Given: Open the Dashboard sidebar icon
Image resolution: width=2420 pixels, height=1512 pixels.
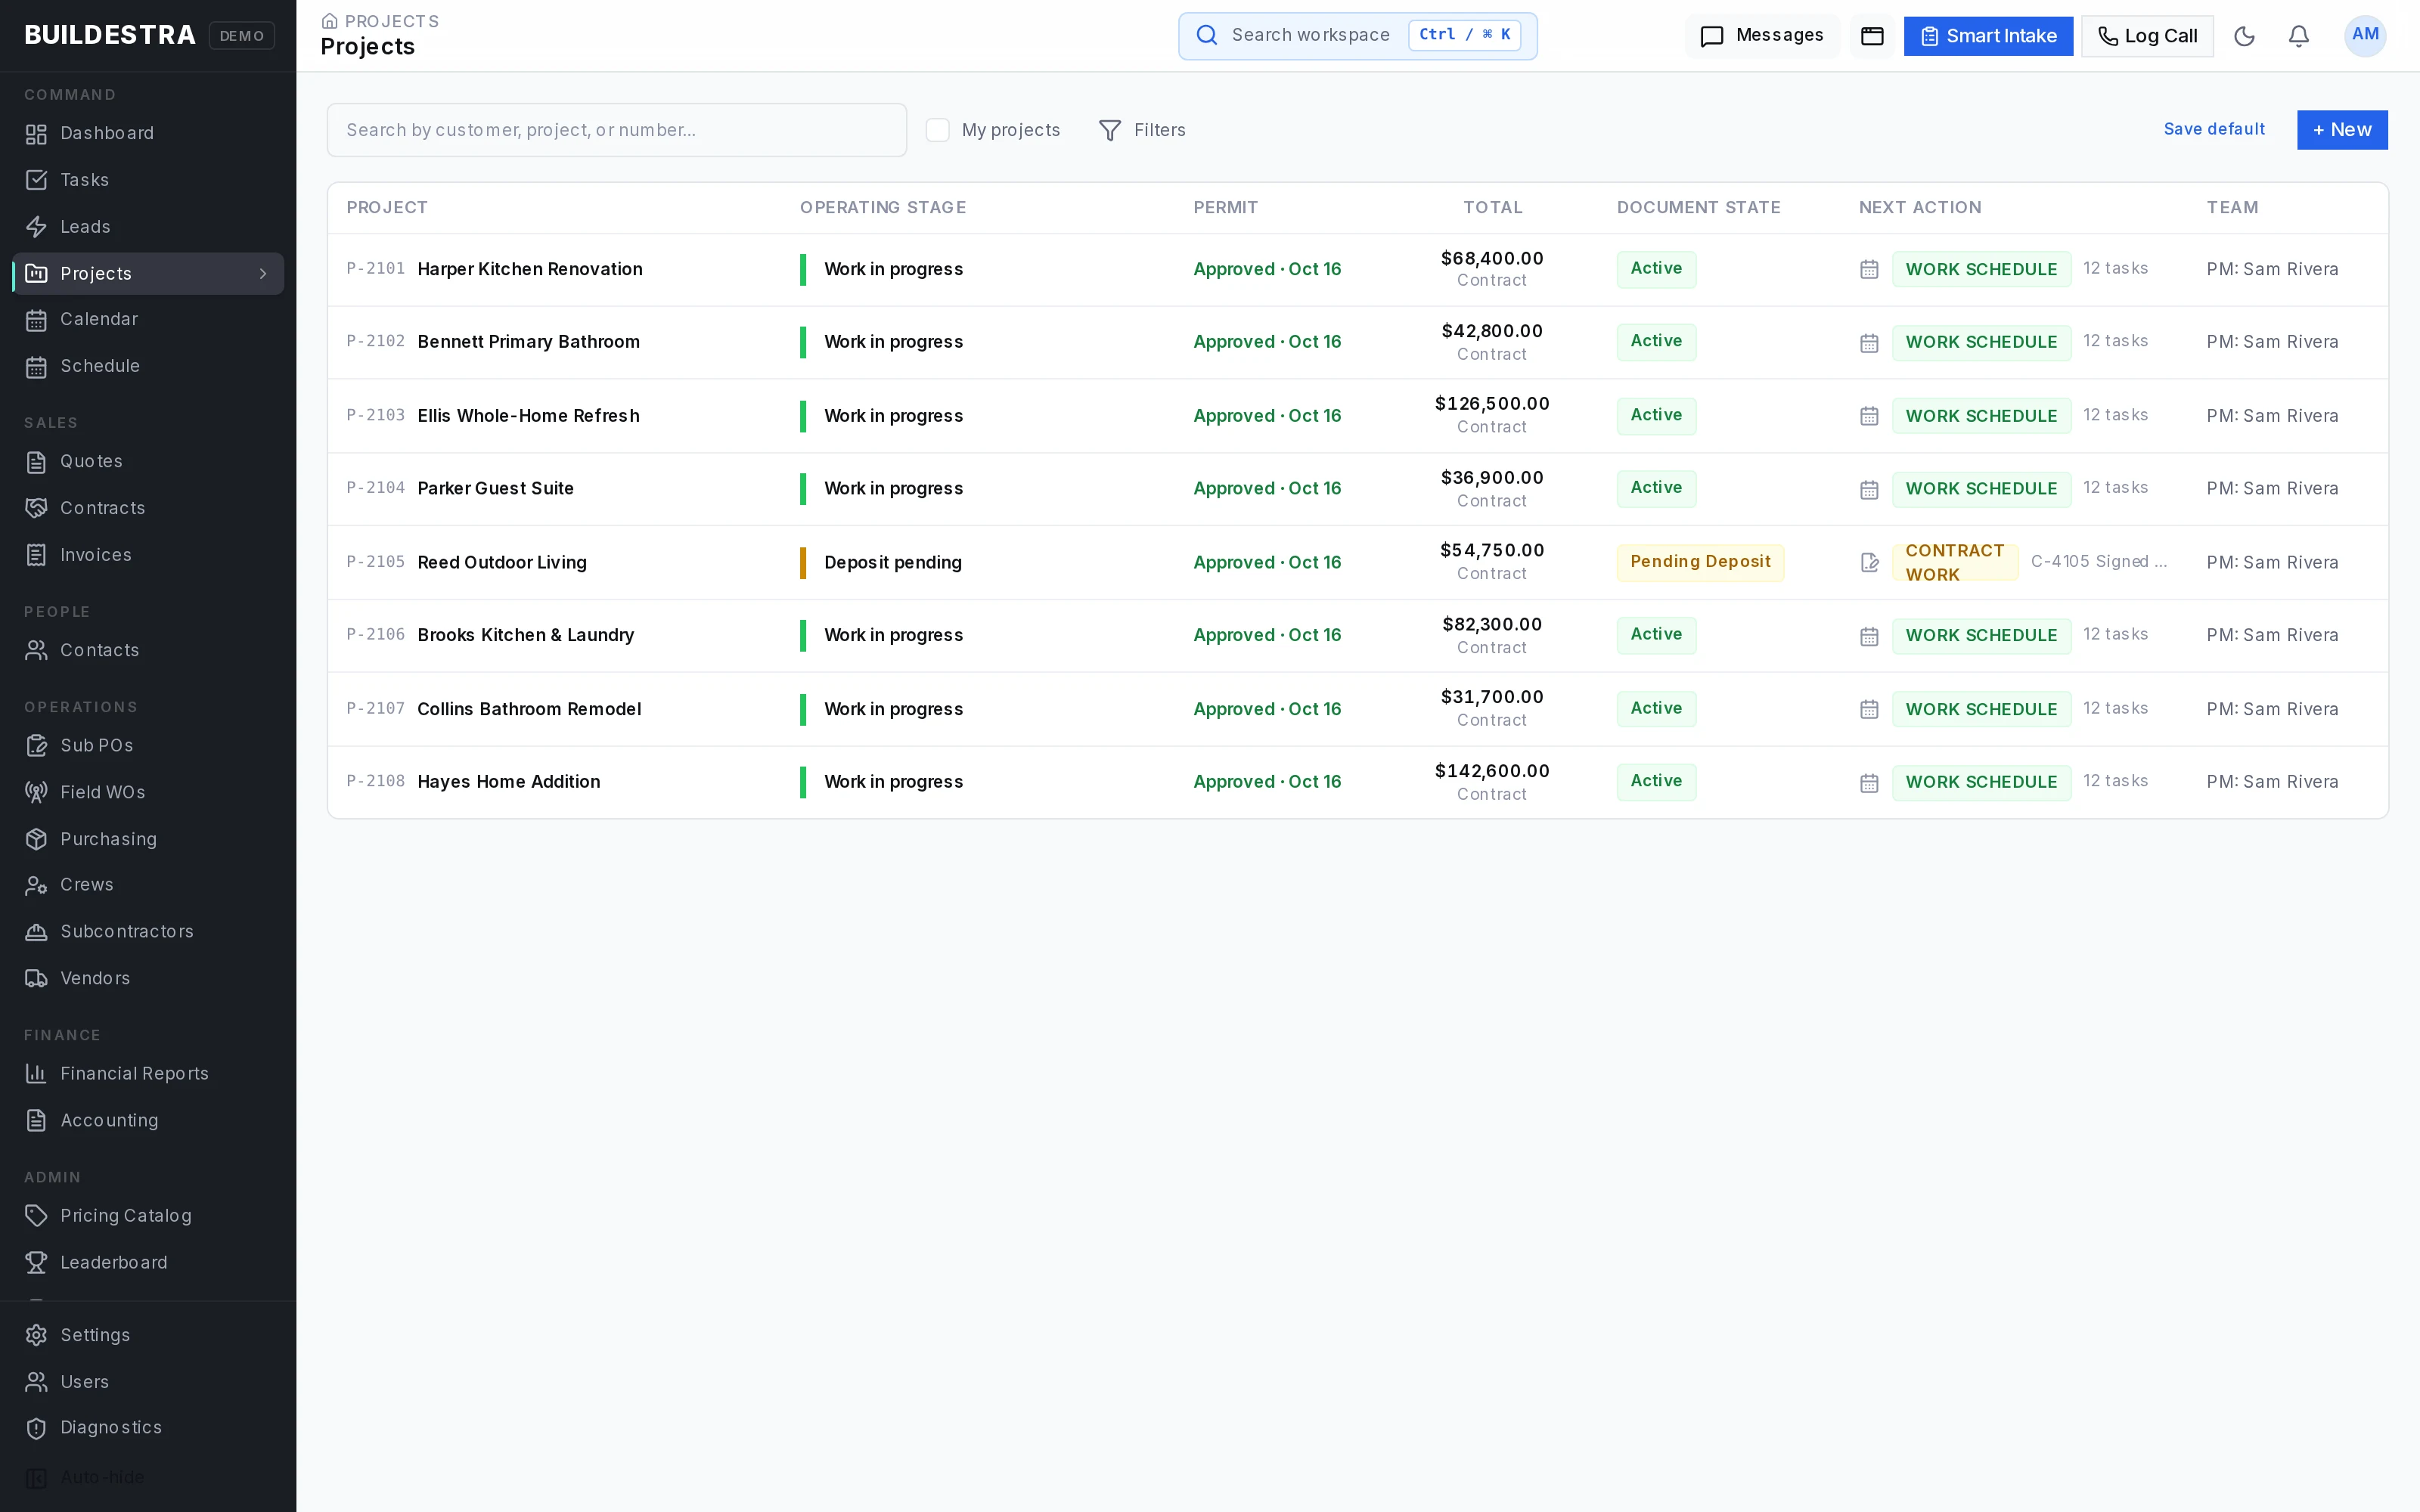Looking at the screenshot, I should coord(36,134).
